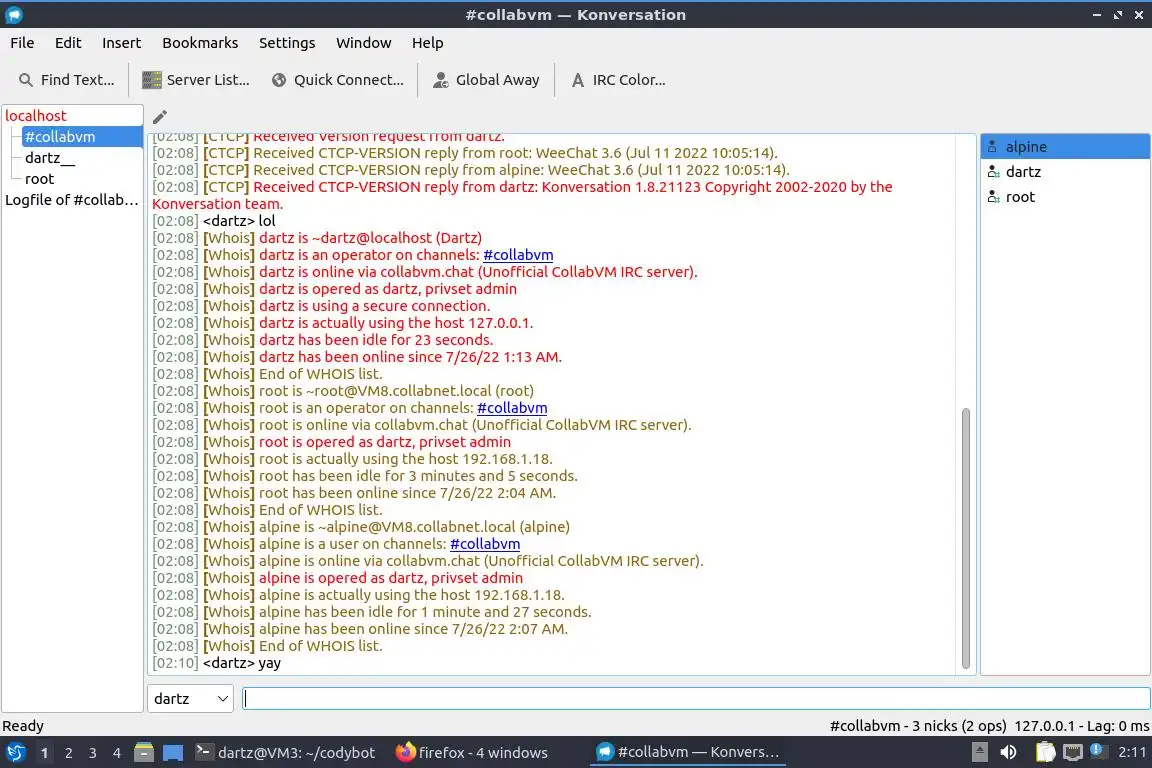Open Quick Connect dialog

(x=338, y=80)
